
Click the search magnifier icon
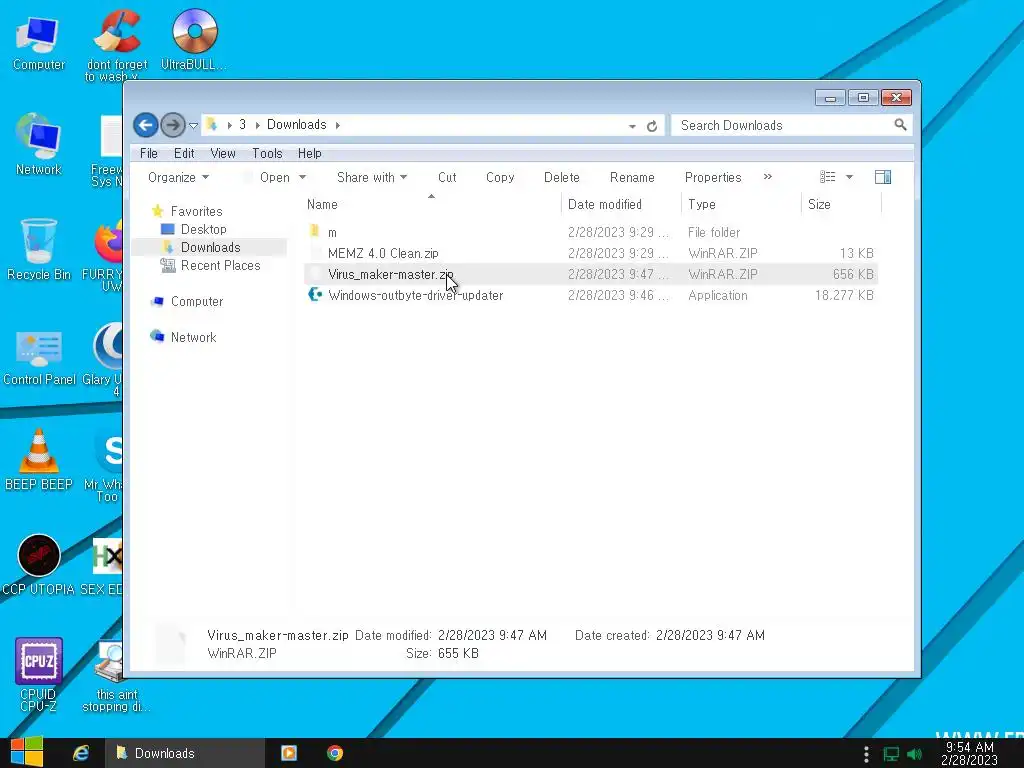click(900, 125)
